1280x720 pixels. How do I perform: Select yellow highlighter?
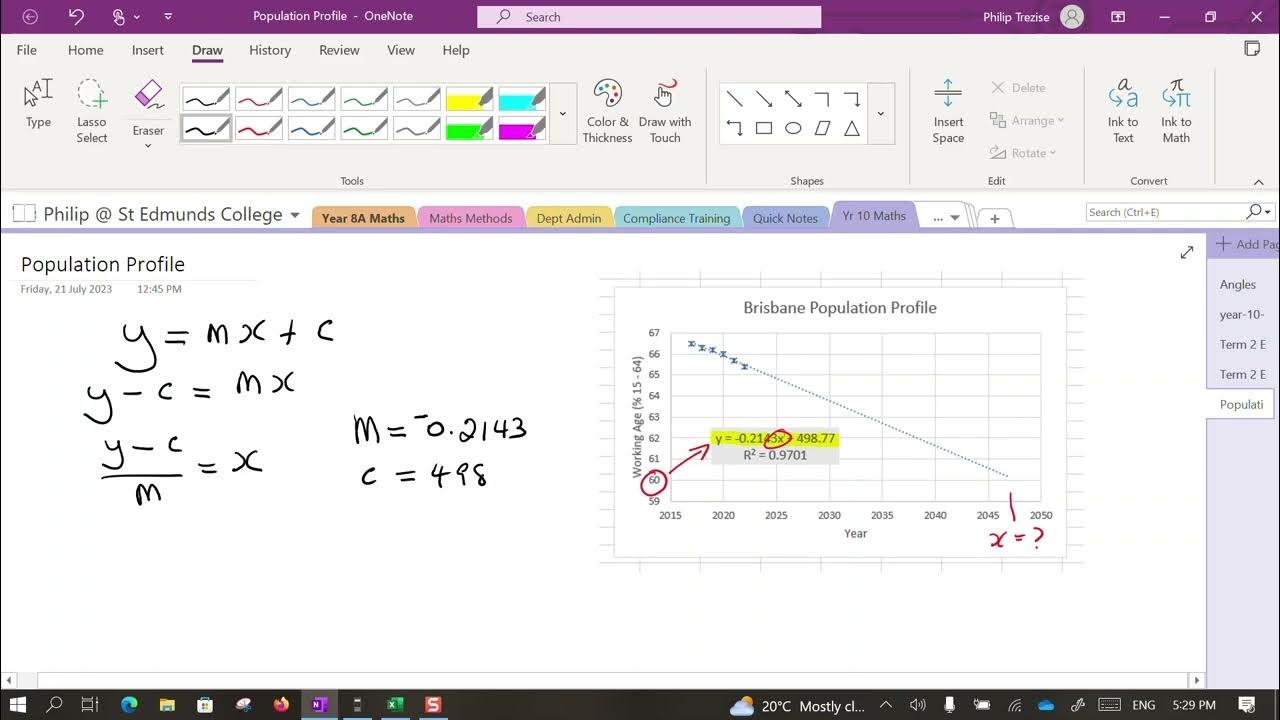click(x=470, y=99)
